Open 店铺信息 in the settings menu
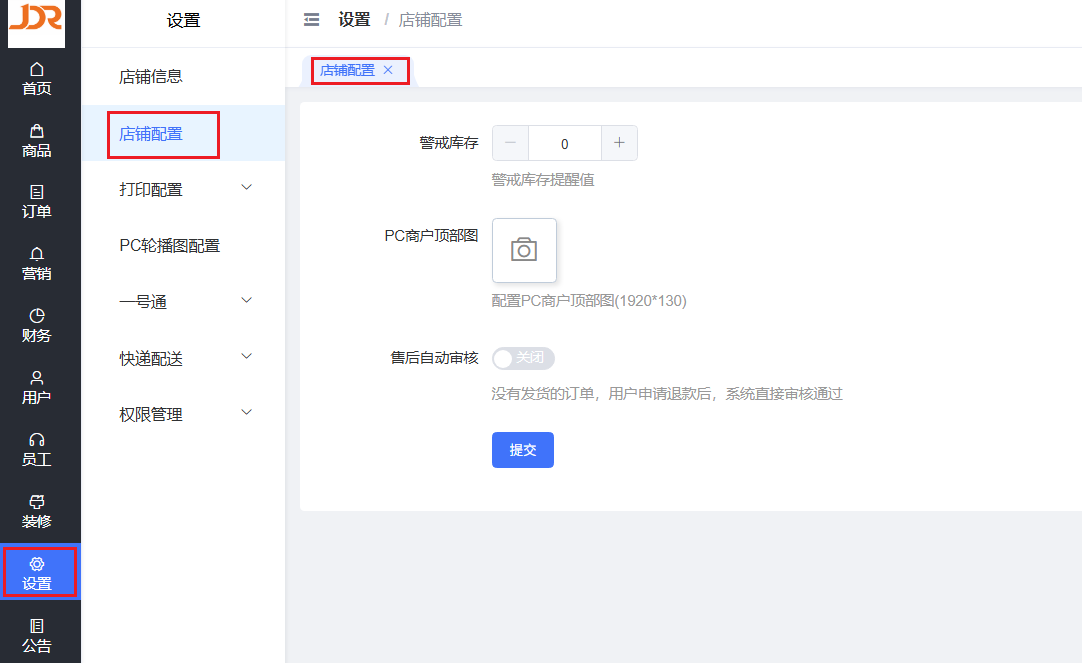 (183, 77)
